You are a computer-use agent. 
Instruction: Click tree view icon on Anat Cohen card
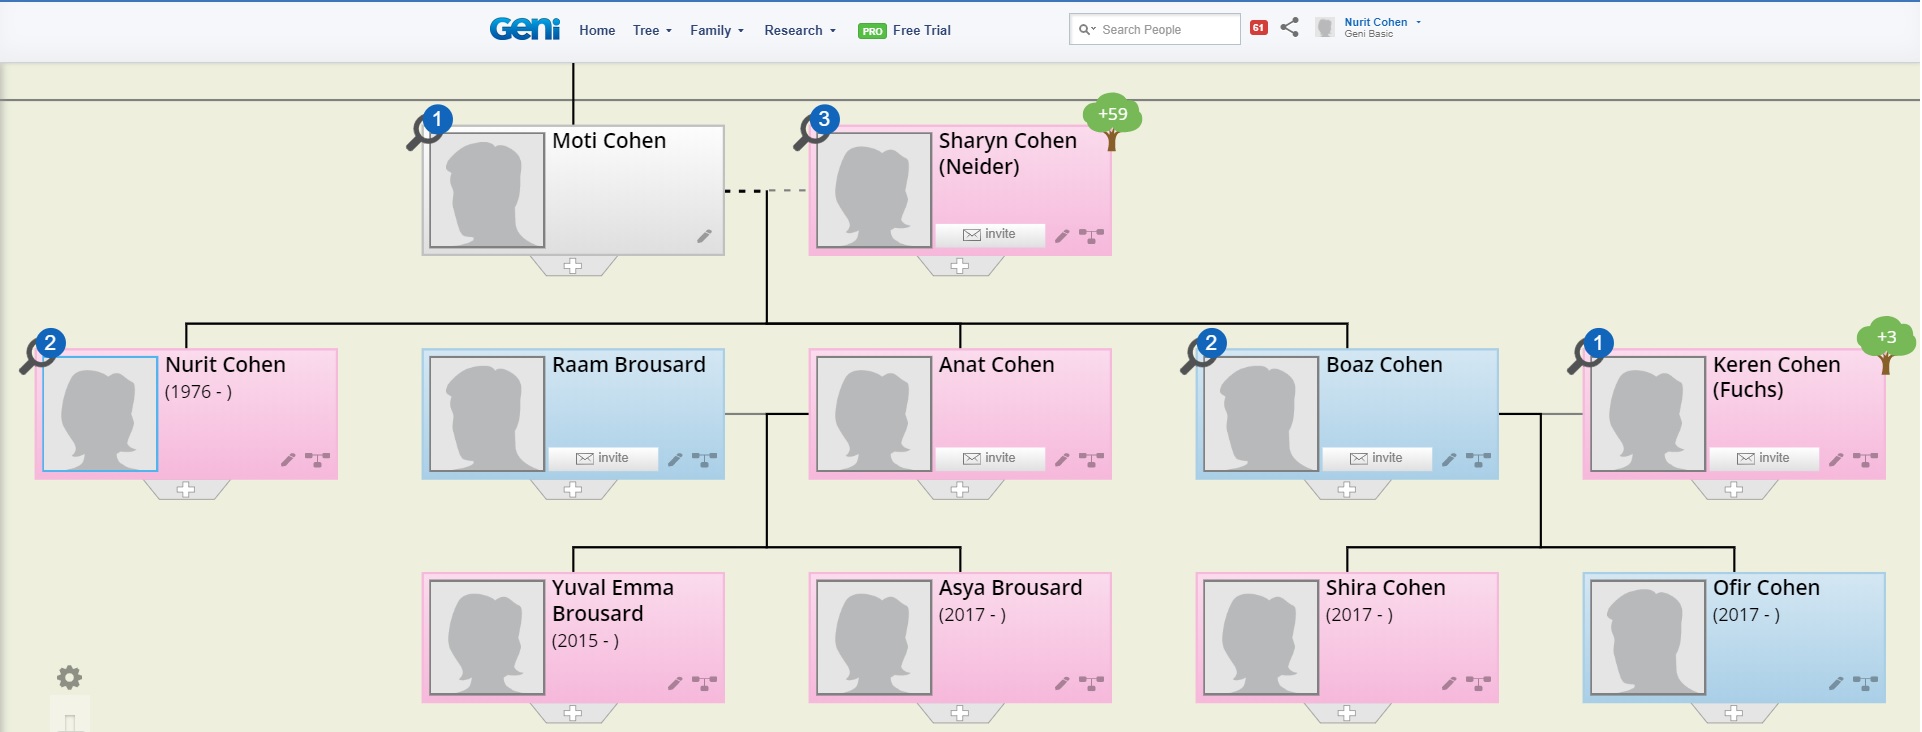(x=1092, y=460)
